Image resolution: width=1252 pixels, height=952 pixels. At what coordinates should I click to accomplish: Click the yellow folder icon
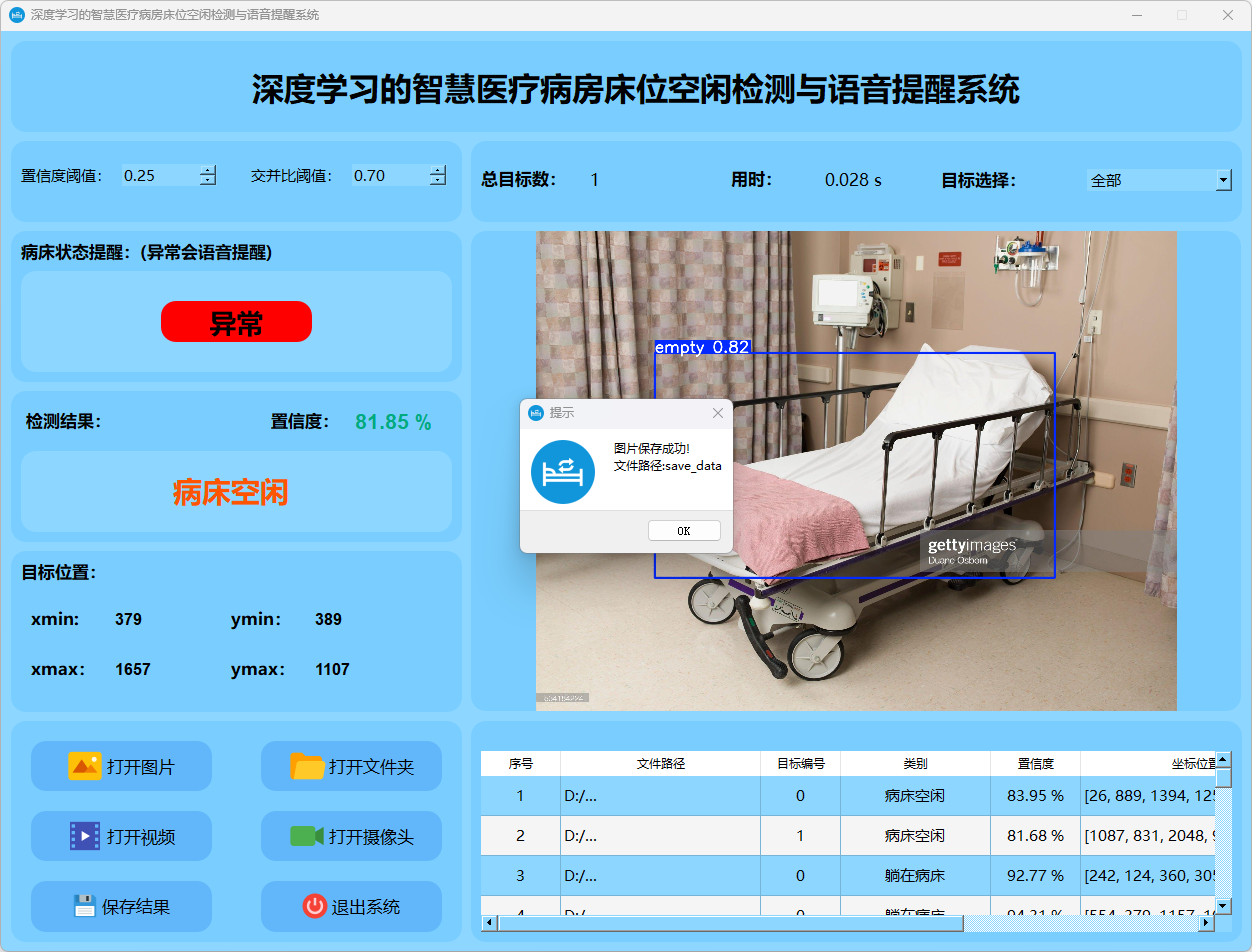tap(307, 766)
